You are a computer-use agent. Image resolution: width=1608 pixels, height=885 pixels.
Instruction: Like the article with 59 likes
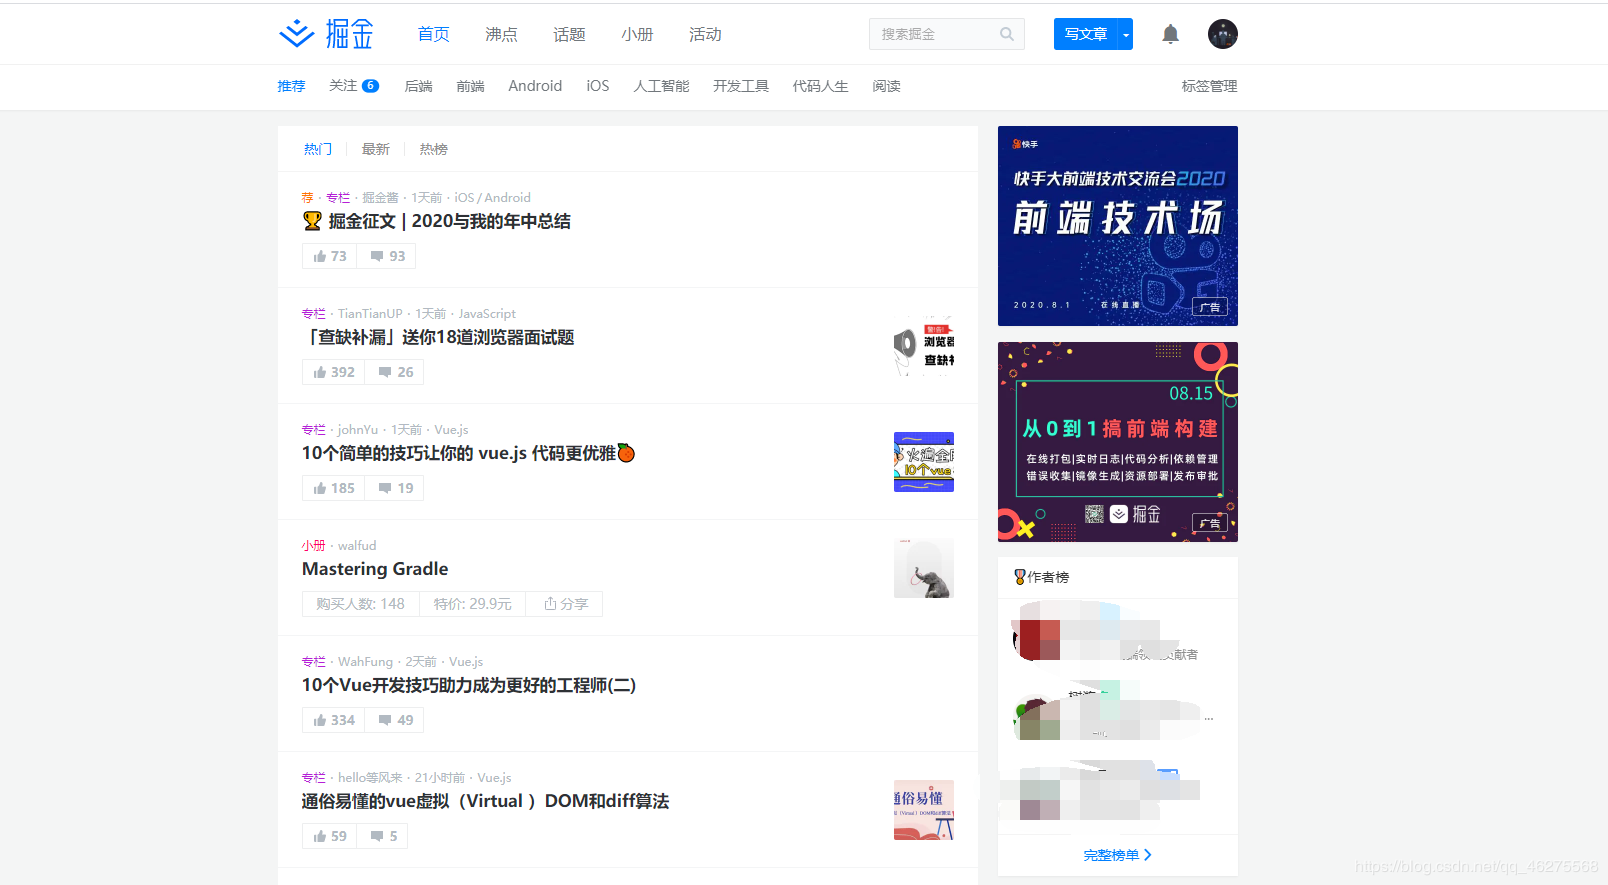[330, 836]
